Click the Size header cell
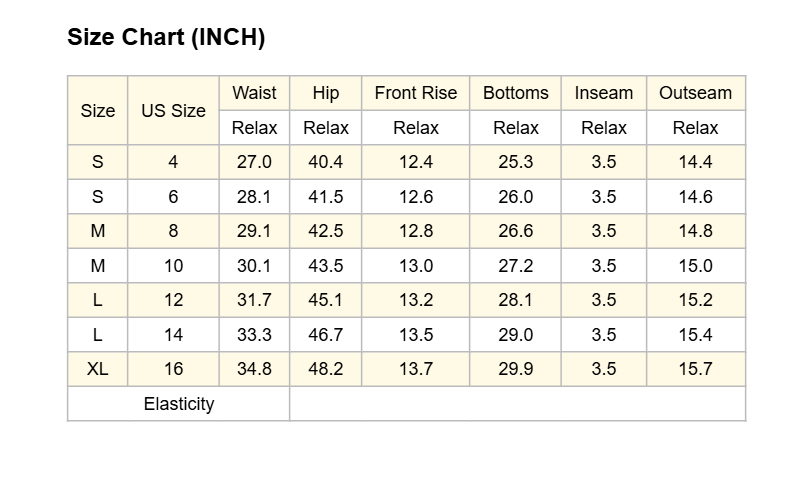The image size is (803, 500). pyautogui.click(x=98, y=110)
